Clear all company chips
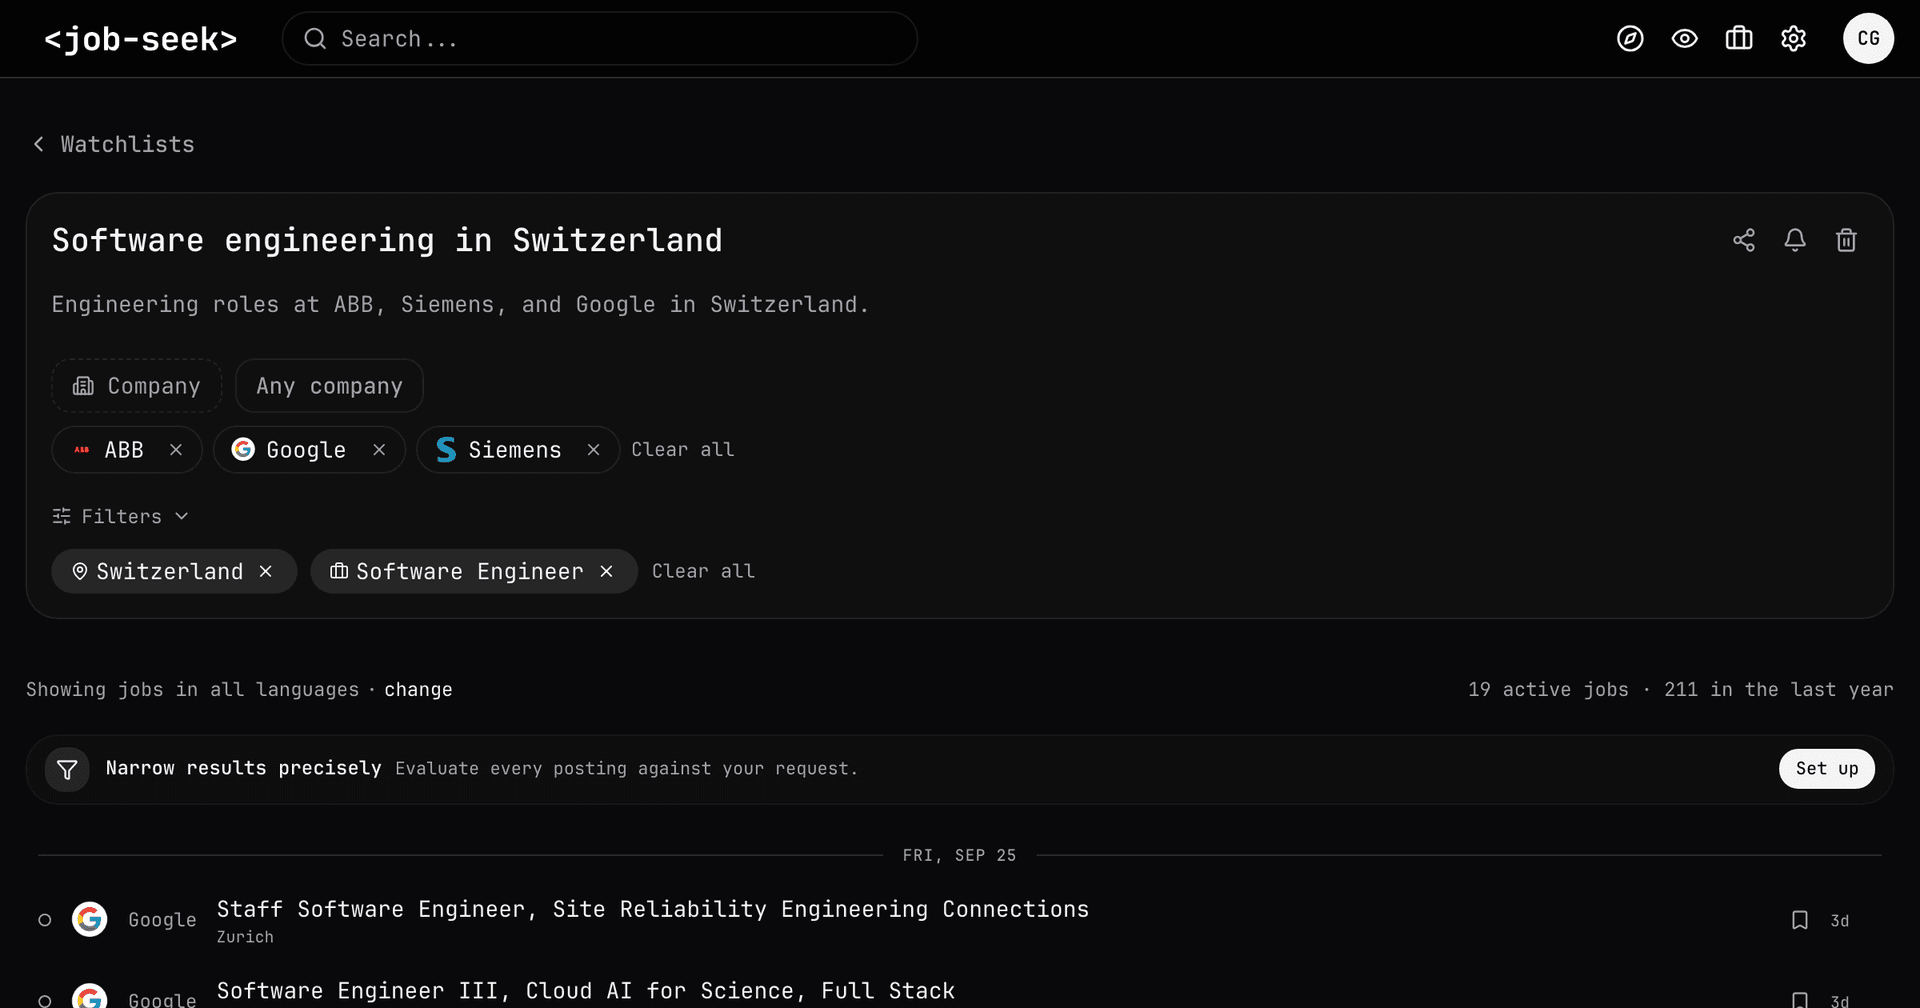 [682, 450]
